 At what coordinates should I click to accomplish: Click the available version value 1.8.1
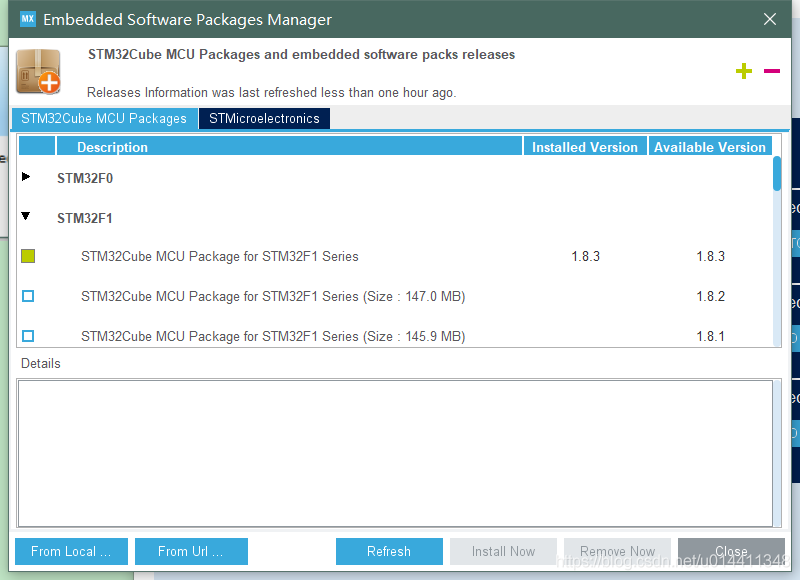pyautogui.click(x=711, y=337)
